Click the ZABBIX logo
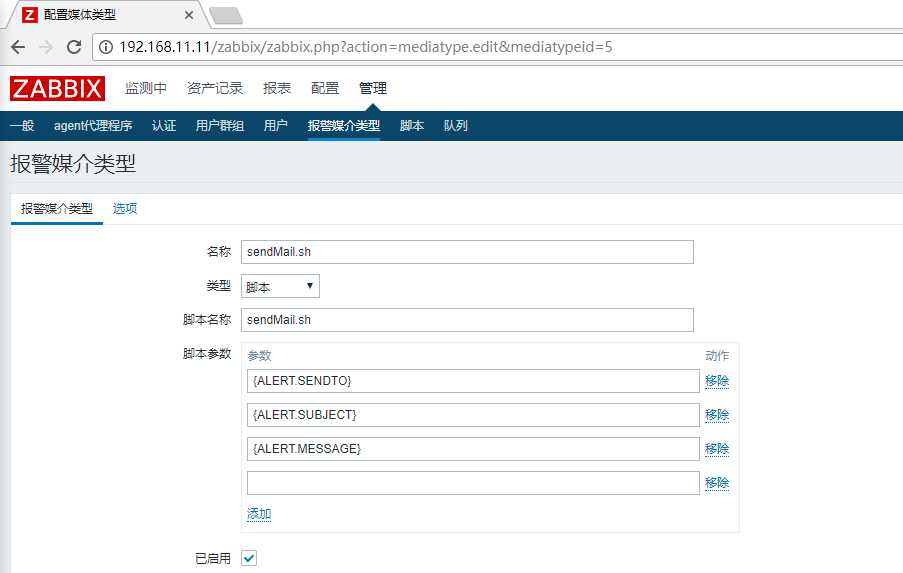903x573 pixels. pyautogui.click(x=58, y=89)
